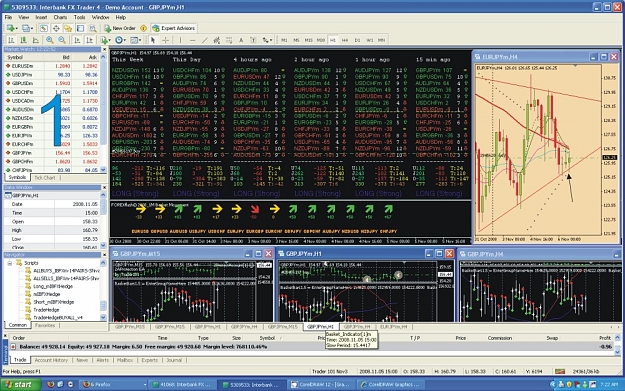Click Navigator scrollbar down arrow
This screenshot has width=625, height=391.
click(104, 318)
